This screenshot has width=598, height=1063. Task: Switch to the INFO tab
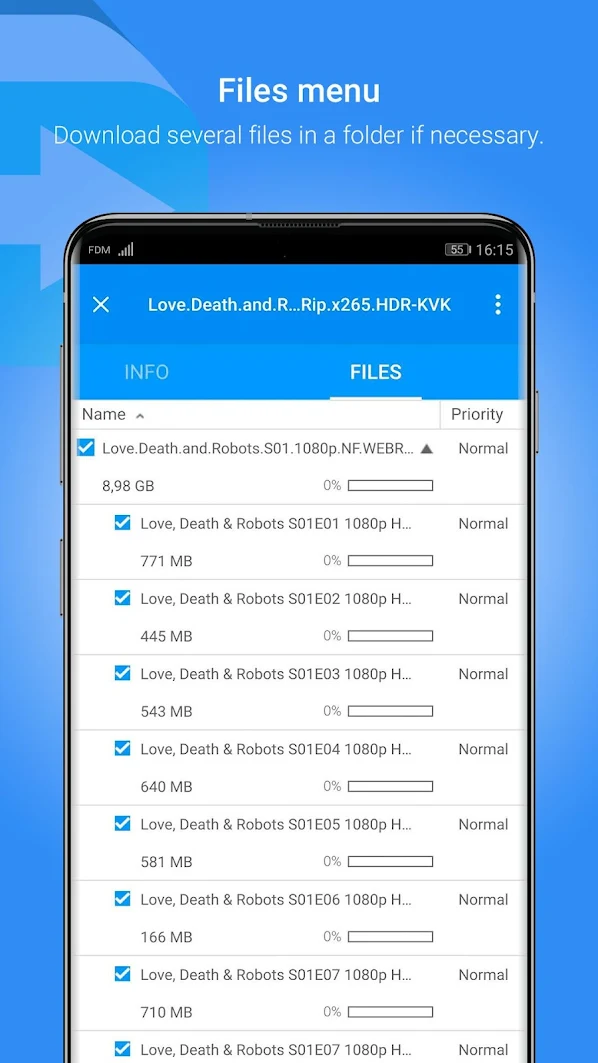point(146,372)
